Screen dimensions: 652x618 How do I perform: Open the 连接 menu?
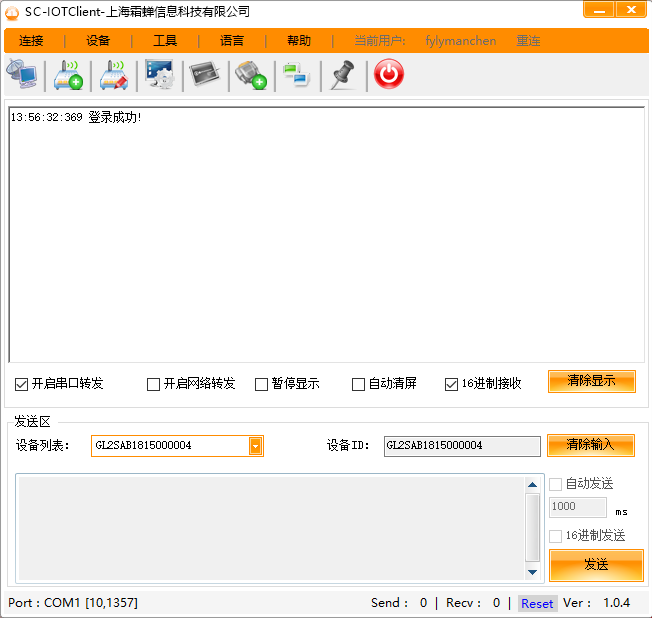click(31, 41)
